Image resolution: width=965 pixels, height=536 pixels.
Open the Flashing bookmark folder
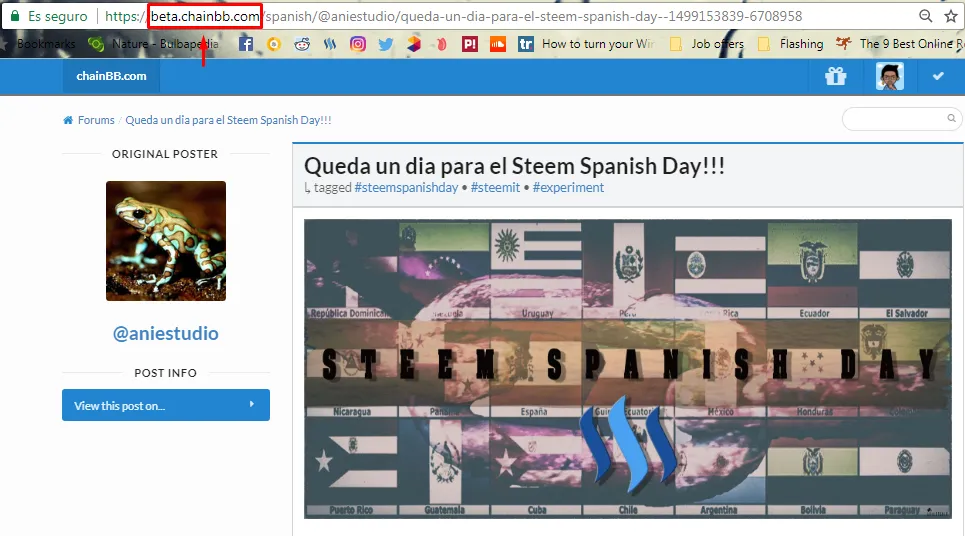(791, 44)
